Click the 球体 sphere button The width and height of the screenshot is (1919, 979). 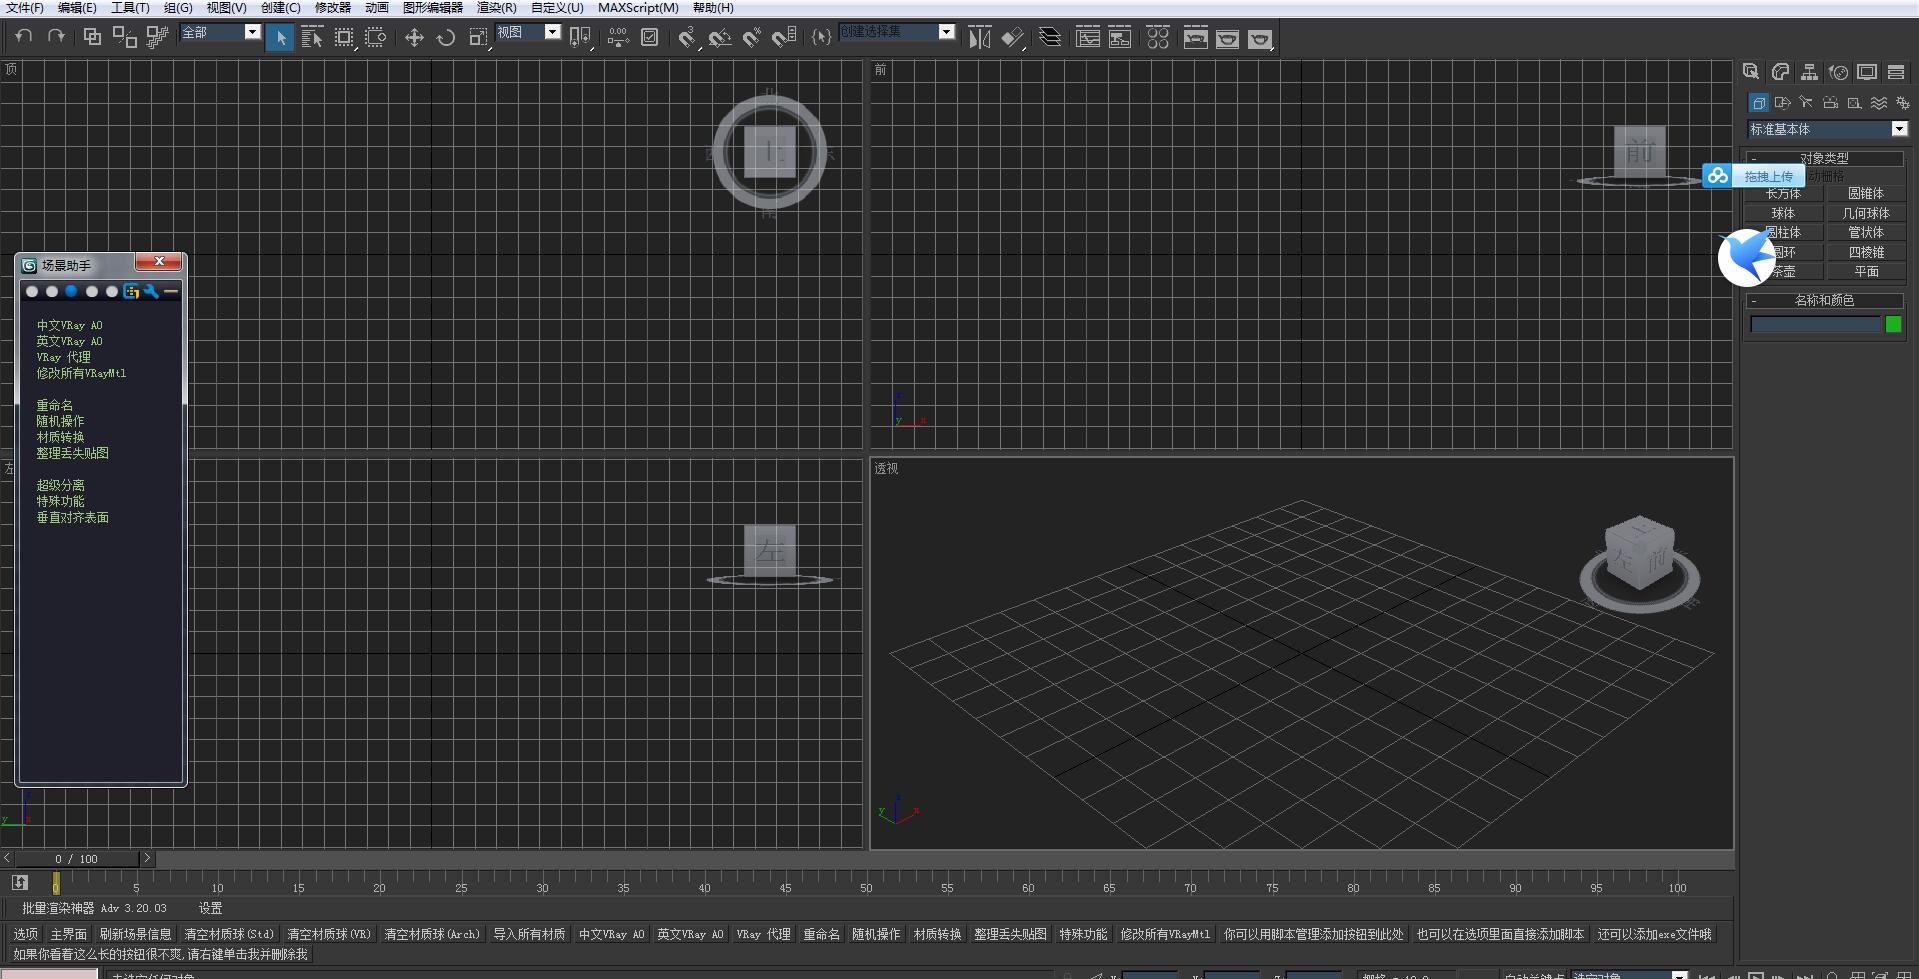(1783, 213)
